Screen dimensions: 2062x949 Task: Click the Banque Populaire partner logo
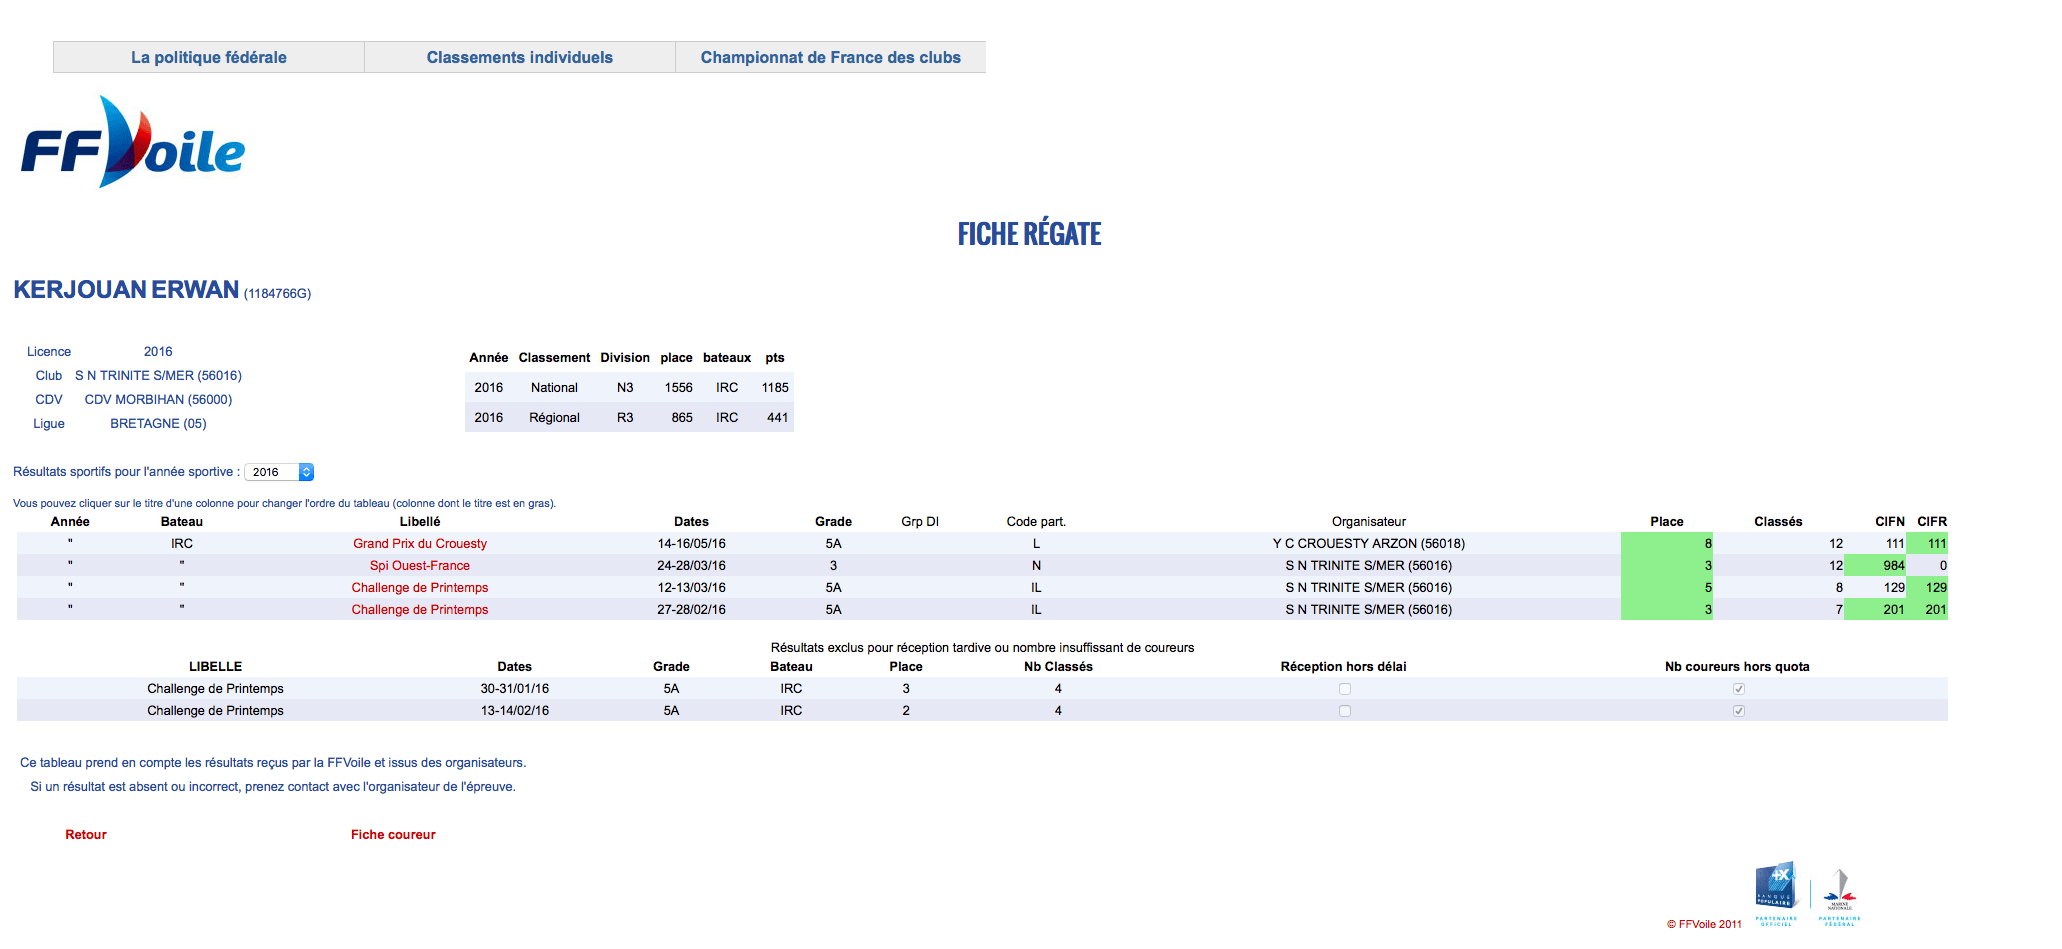1776,888
